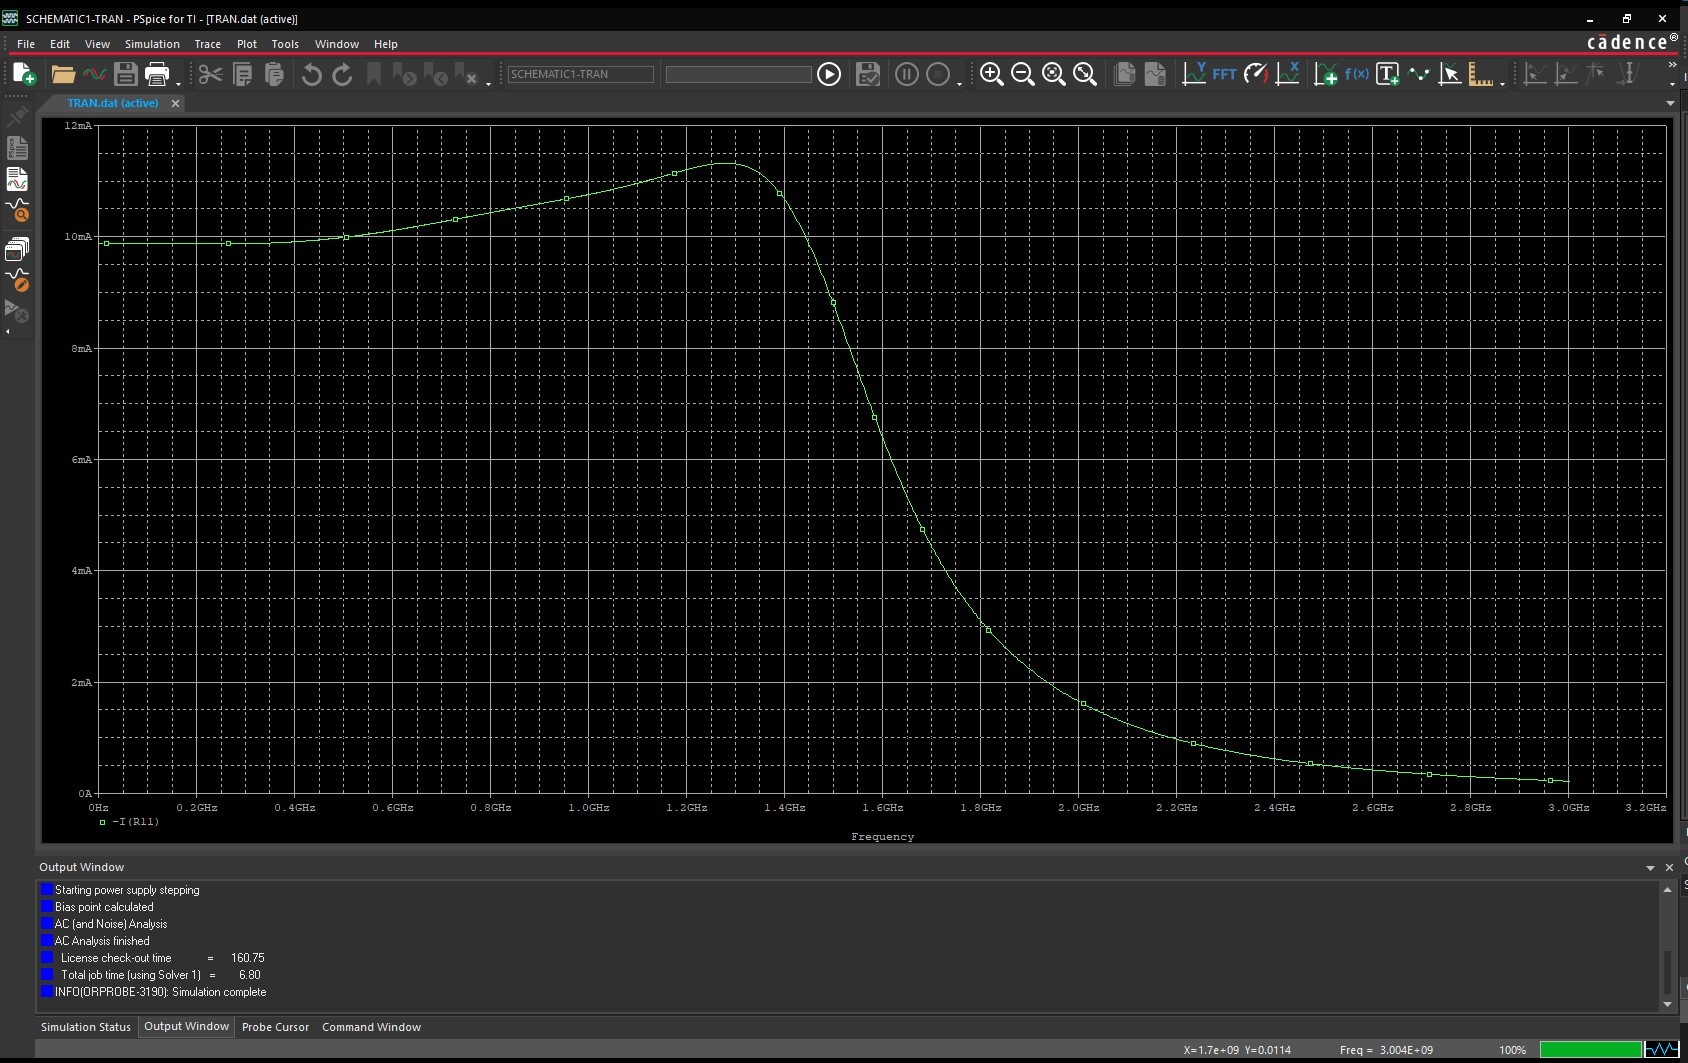Toggle log Y axis icon

(x=1194, y=74)
